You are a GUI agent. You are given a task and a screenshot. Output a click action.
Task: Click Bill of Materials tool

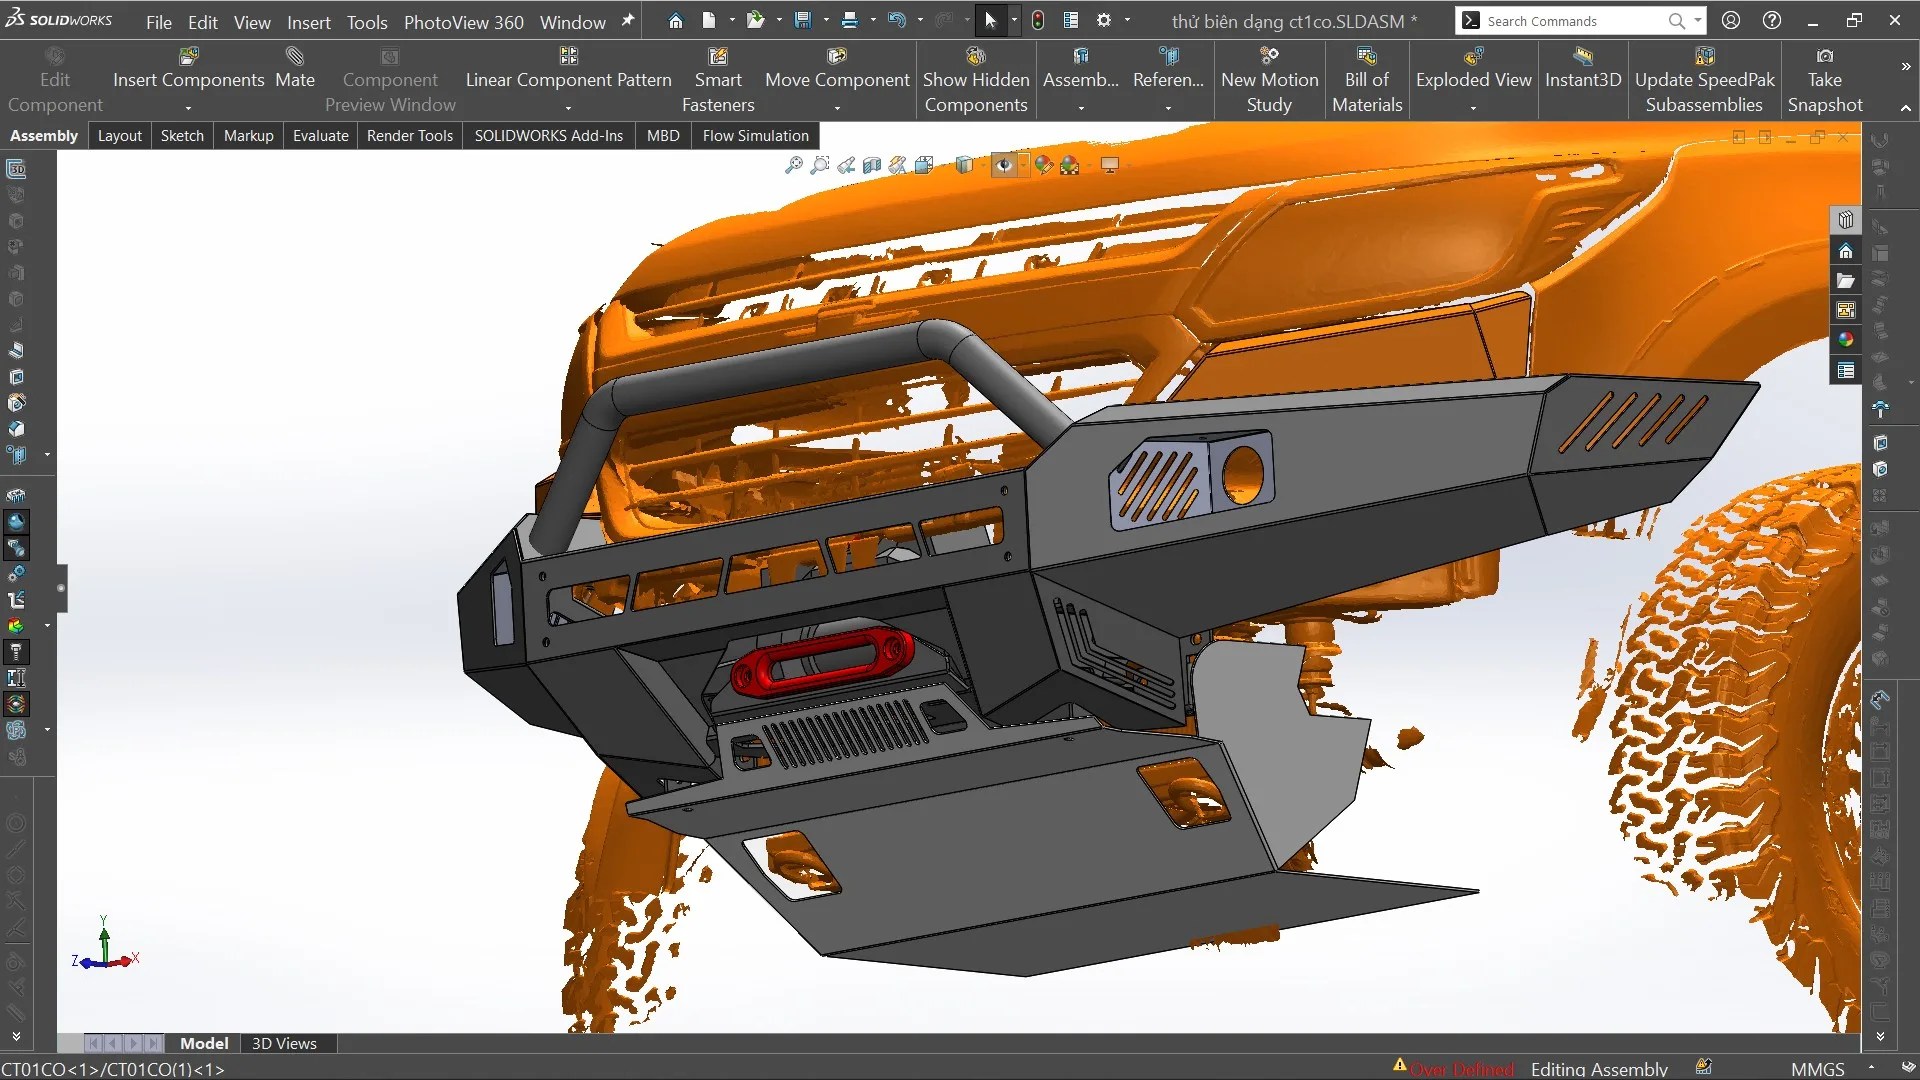coord(1367,80)
